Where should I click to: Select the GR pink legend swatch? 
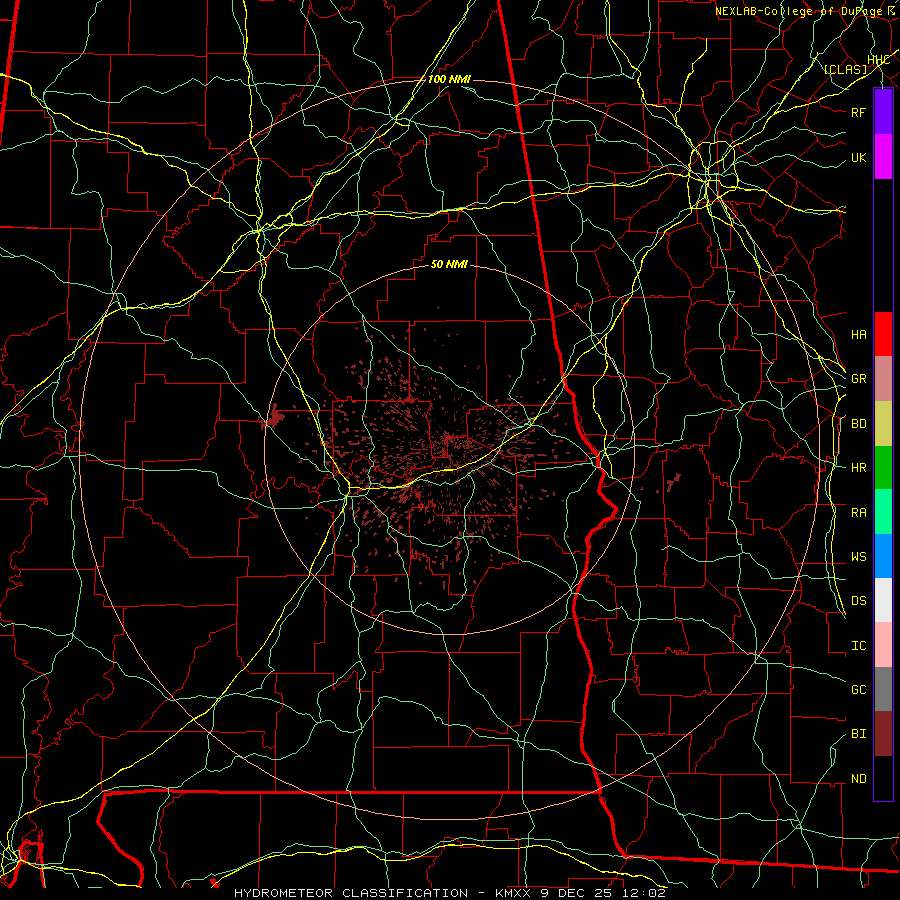click(x=883, y=379)
